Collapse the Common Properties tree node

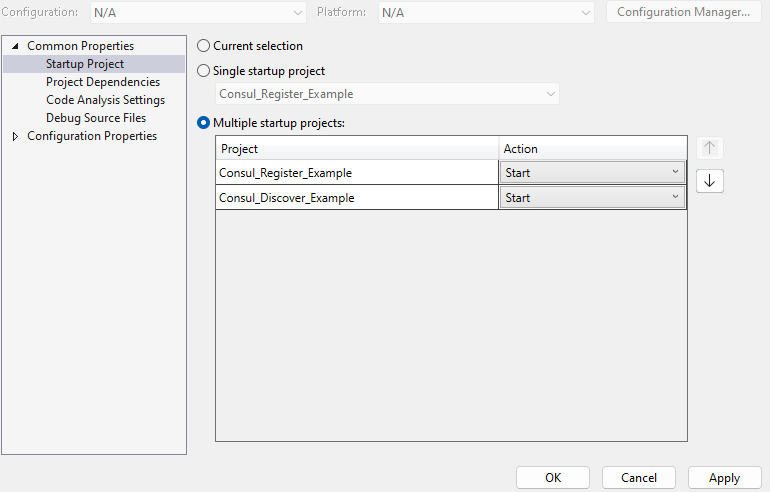(16, 46)
